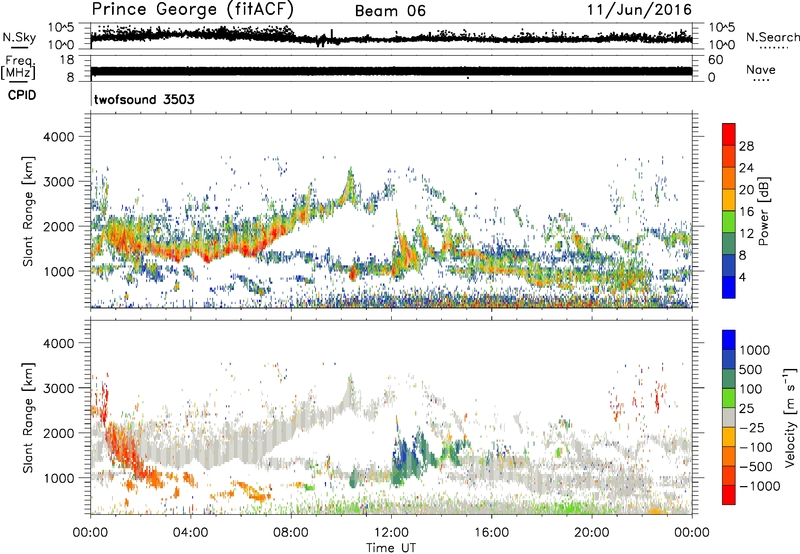This screenshot has width=800, height=554.
Task: Click the blue top segment of Velocity colour bar
Action: 729,340
